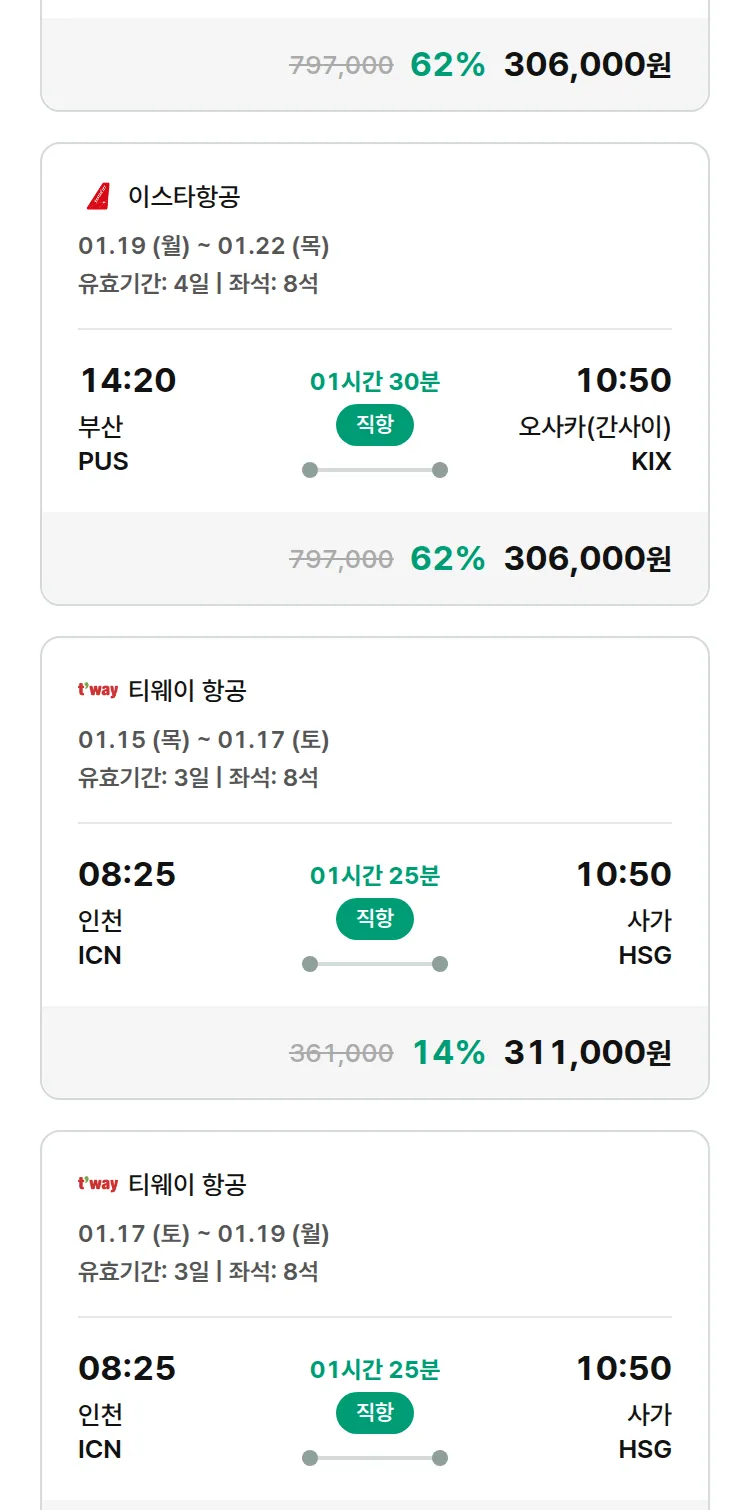Image resolution: width=750 pixels, height=1510 pixels.
Task: Click the 311,000원 price
Action: [587, 1052]
